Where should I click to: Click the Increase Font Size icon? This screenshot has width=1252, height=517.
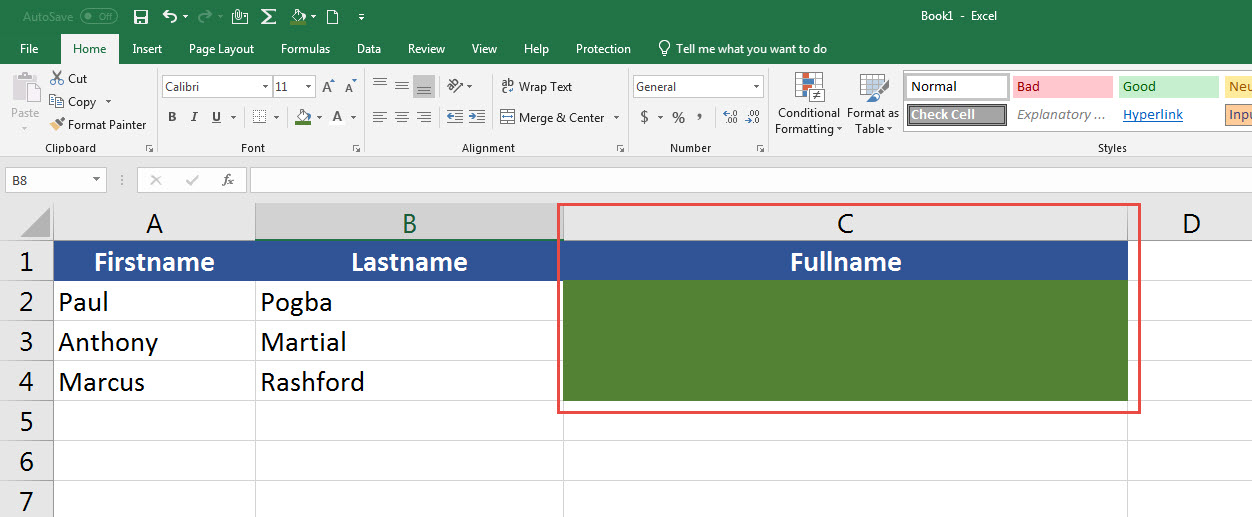[329, 87]
